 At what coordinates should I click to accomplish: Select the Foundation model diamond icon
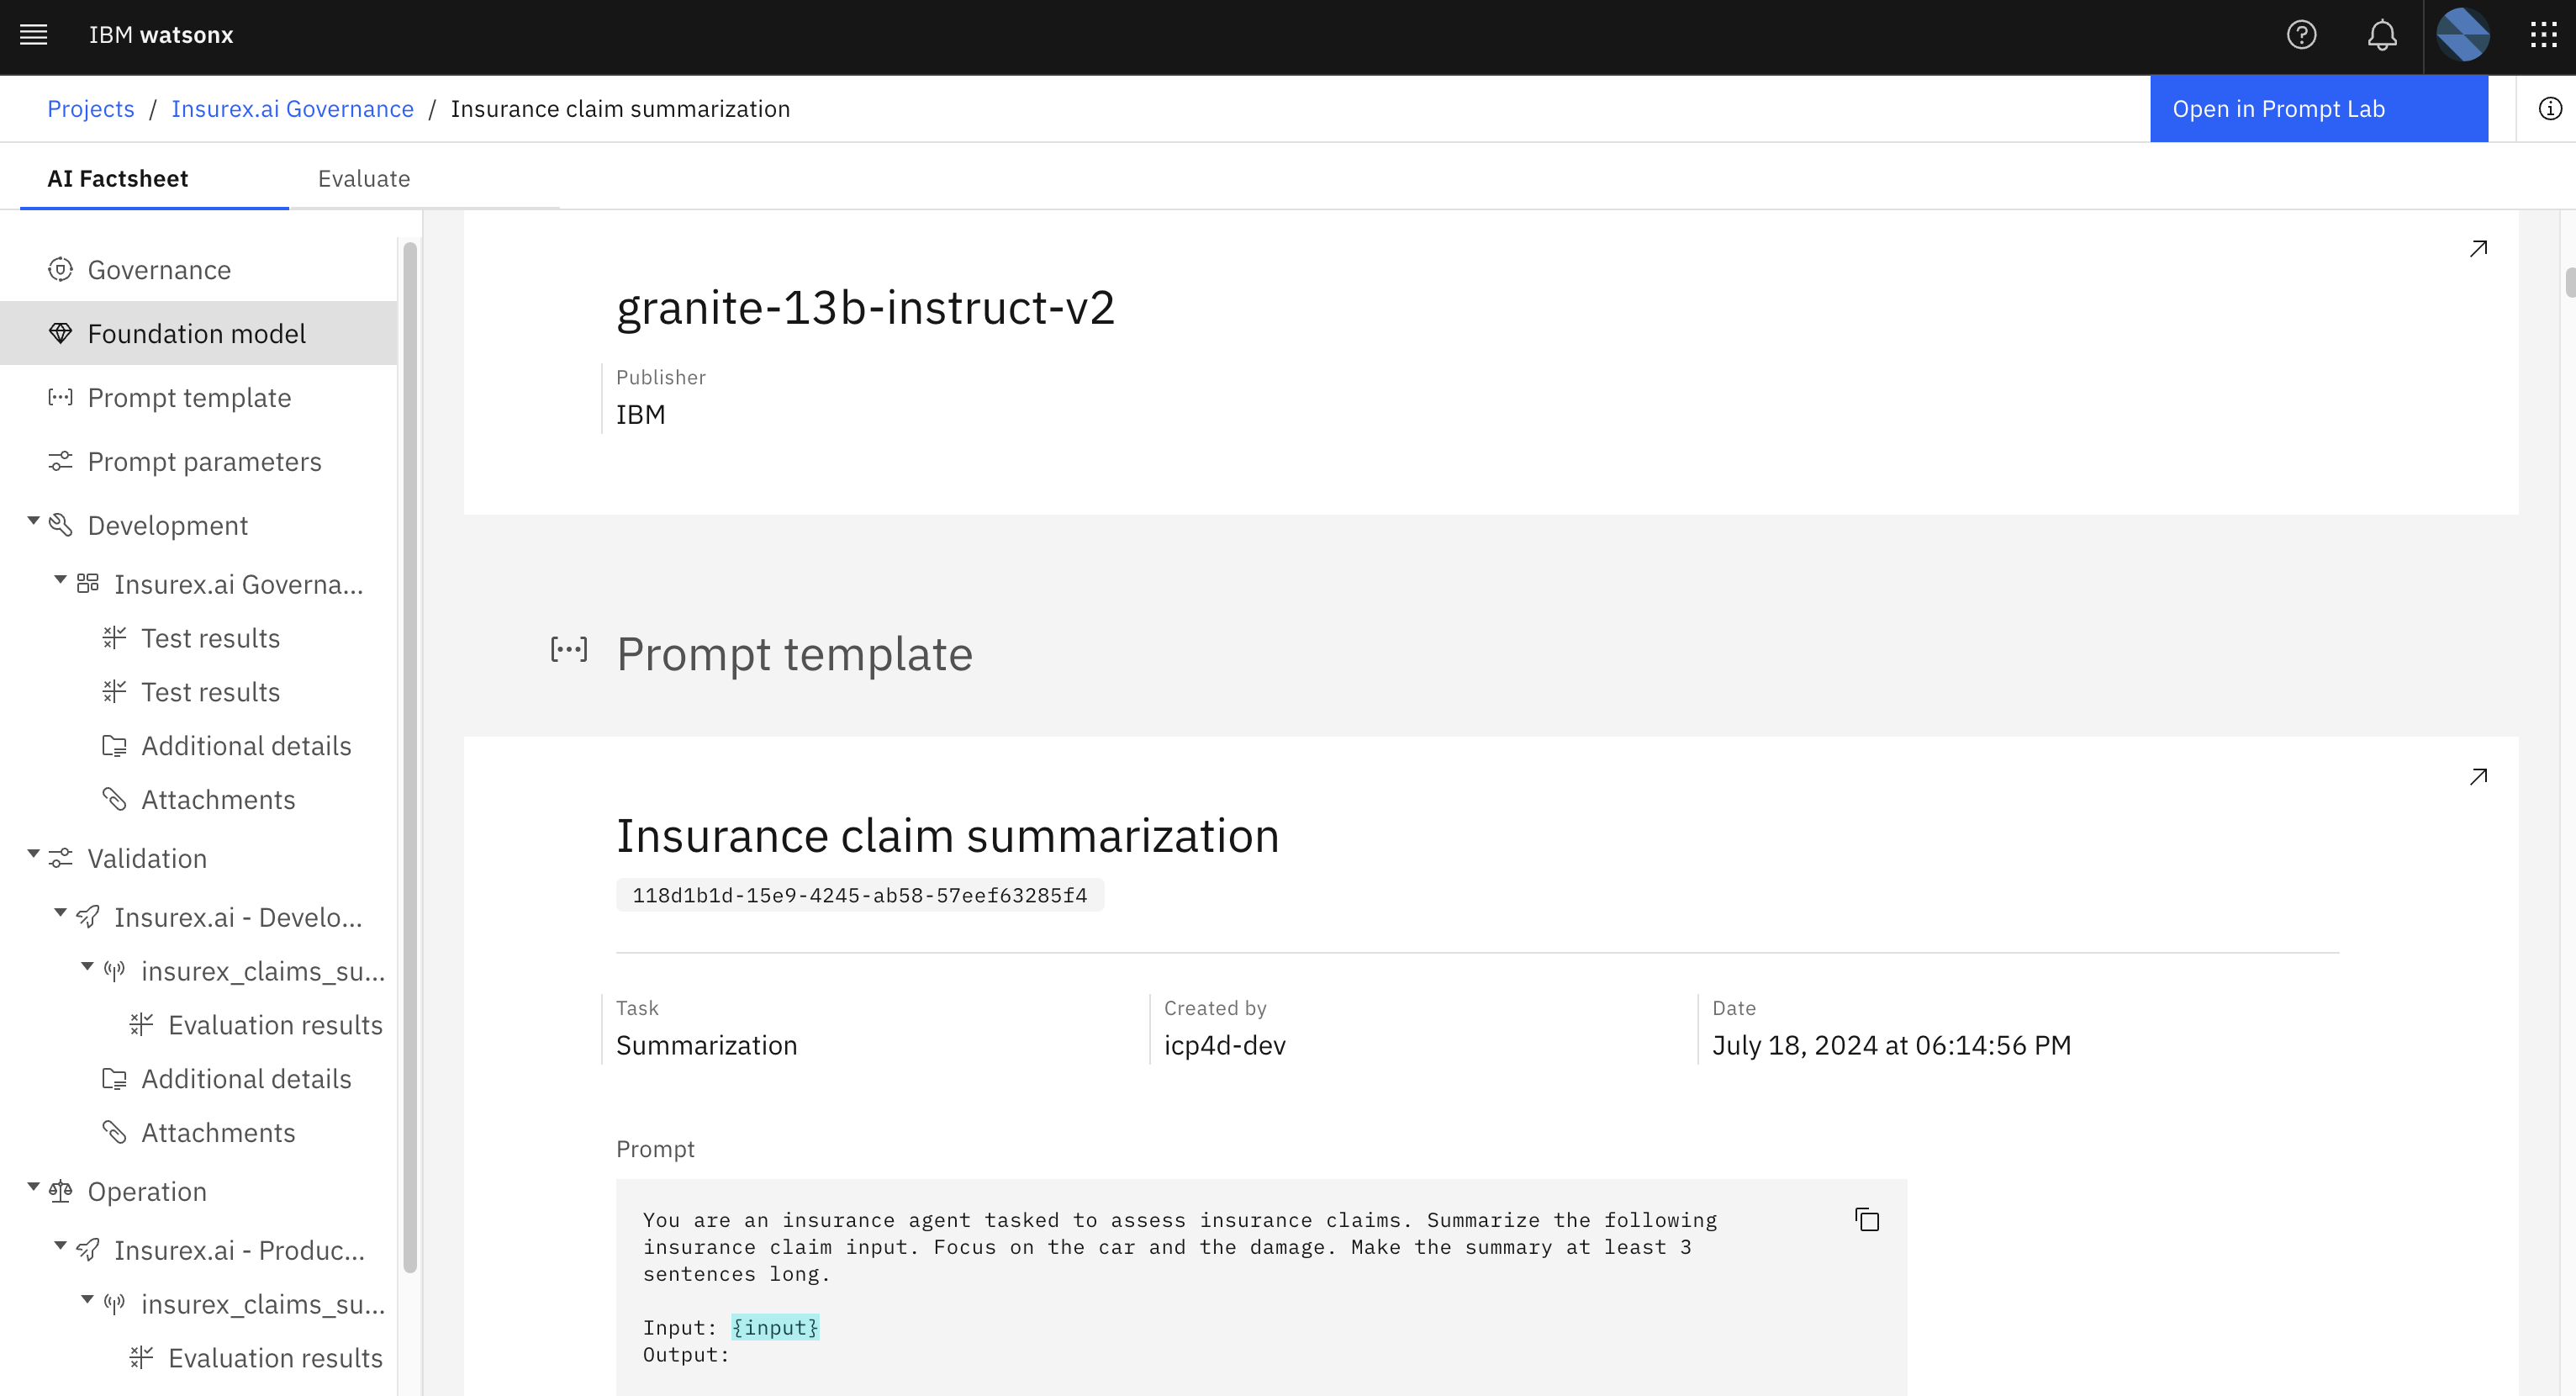pos(60,333)
